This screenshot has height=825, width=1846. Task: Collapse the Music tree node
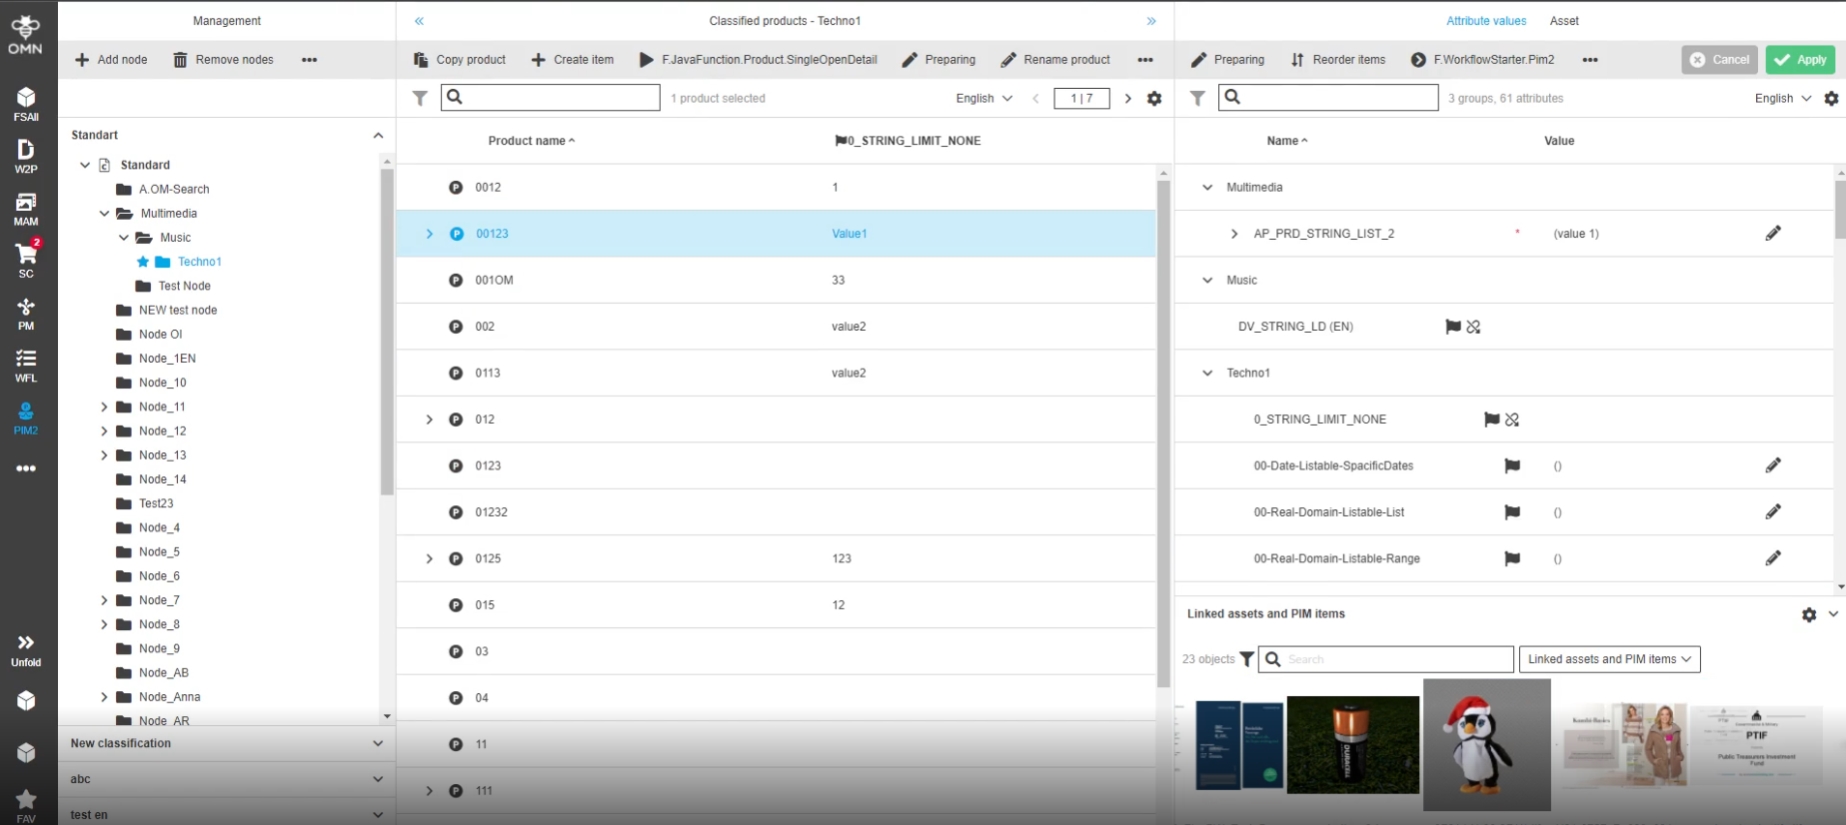pos(124,237)
